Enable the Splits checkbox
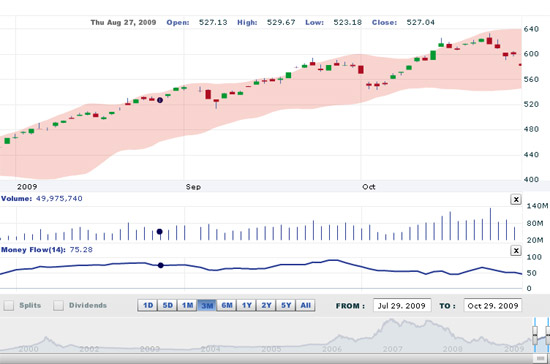 tap(9, 305)
